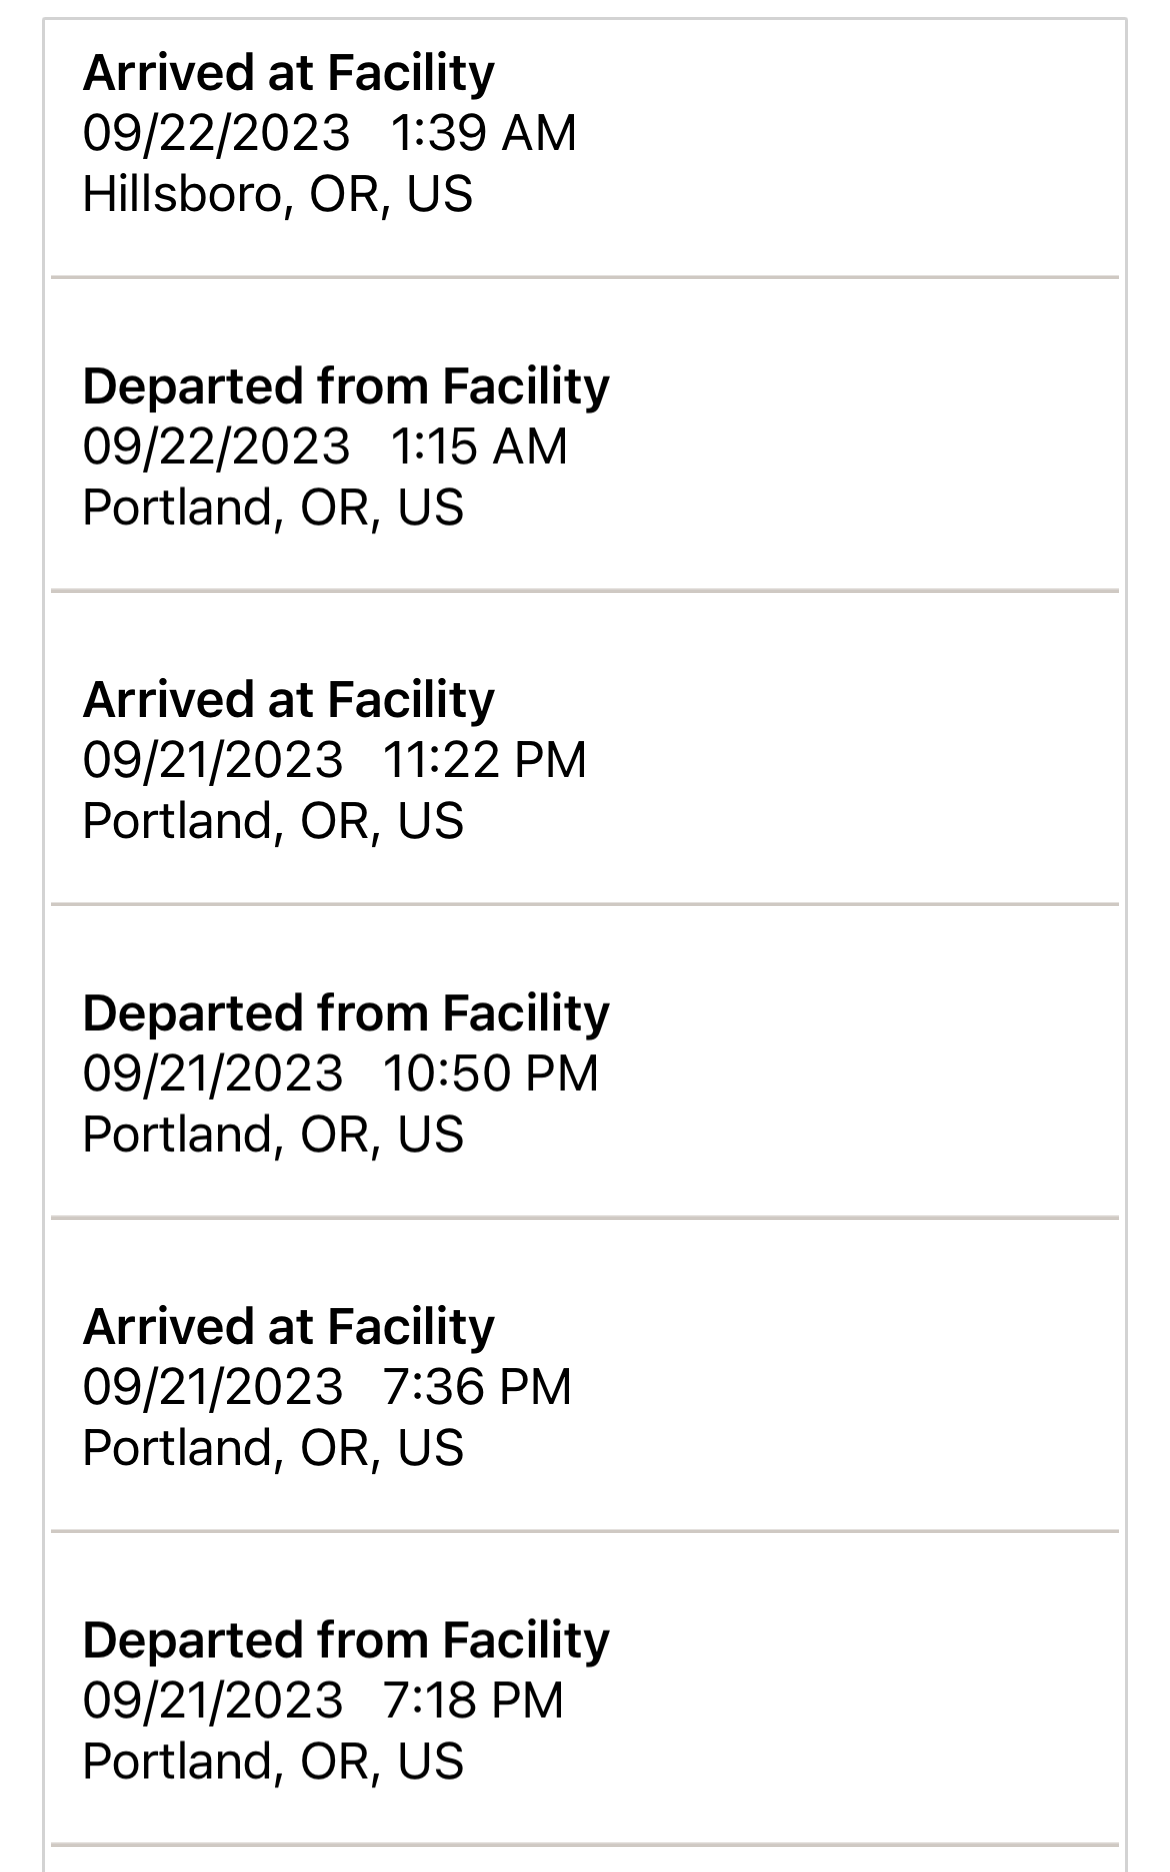Select Portland location under 11:22 PM arrival
1170x1872 pixels.
pos(273,820)
